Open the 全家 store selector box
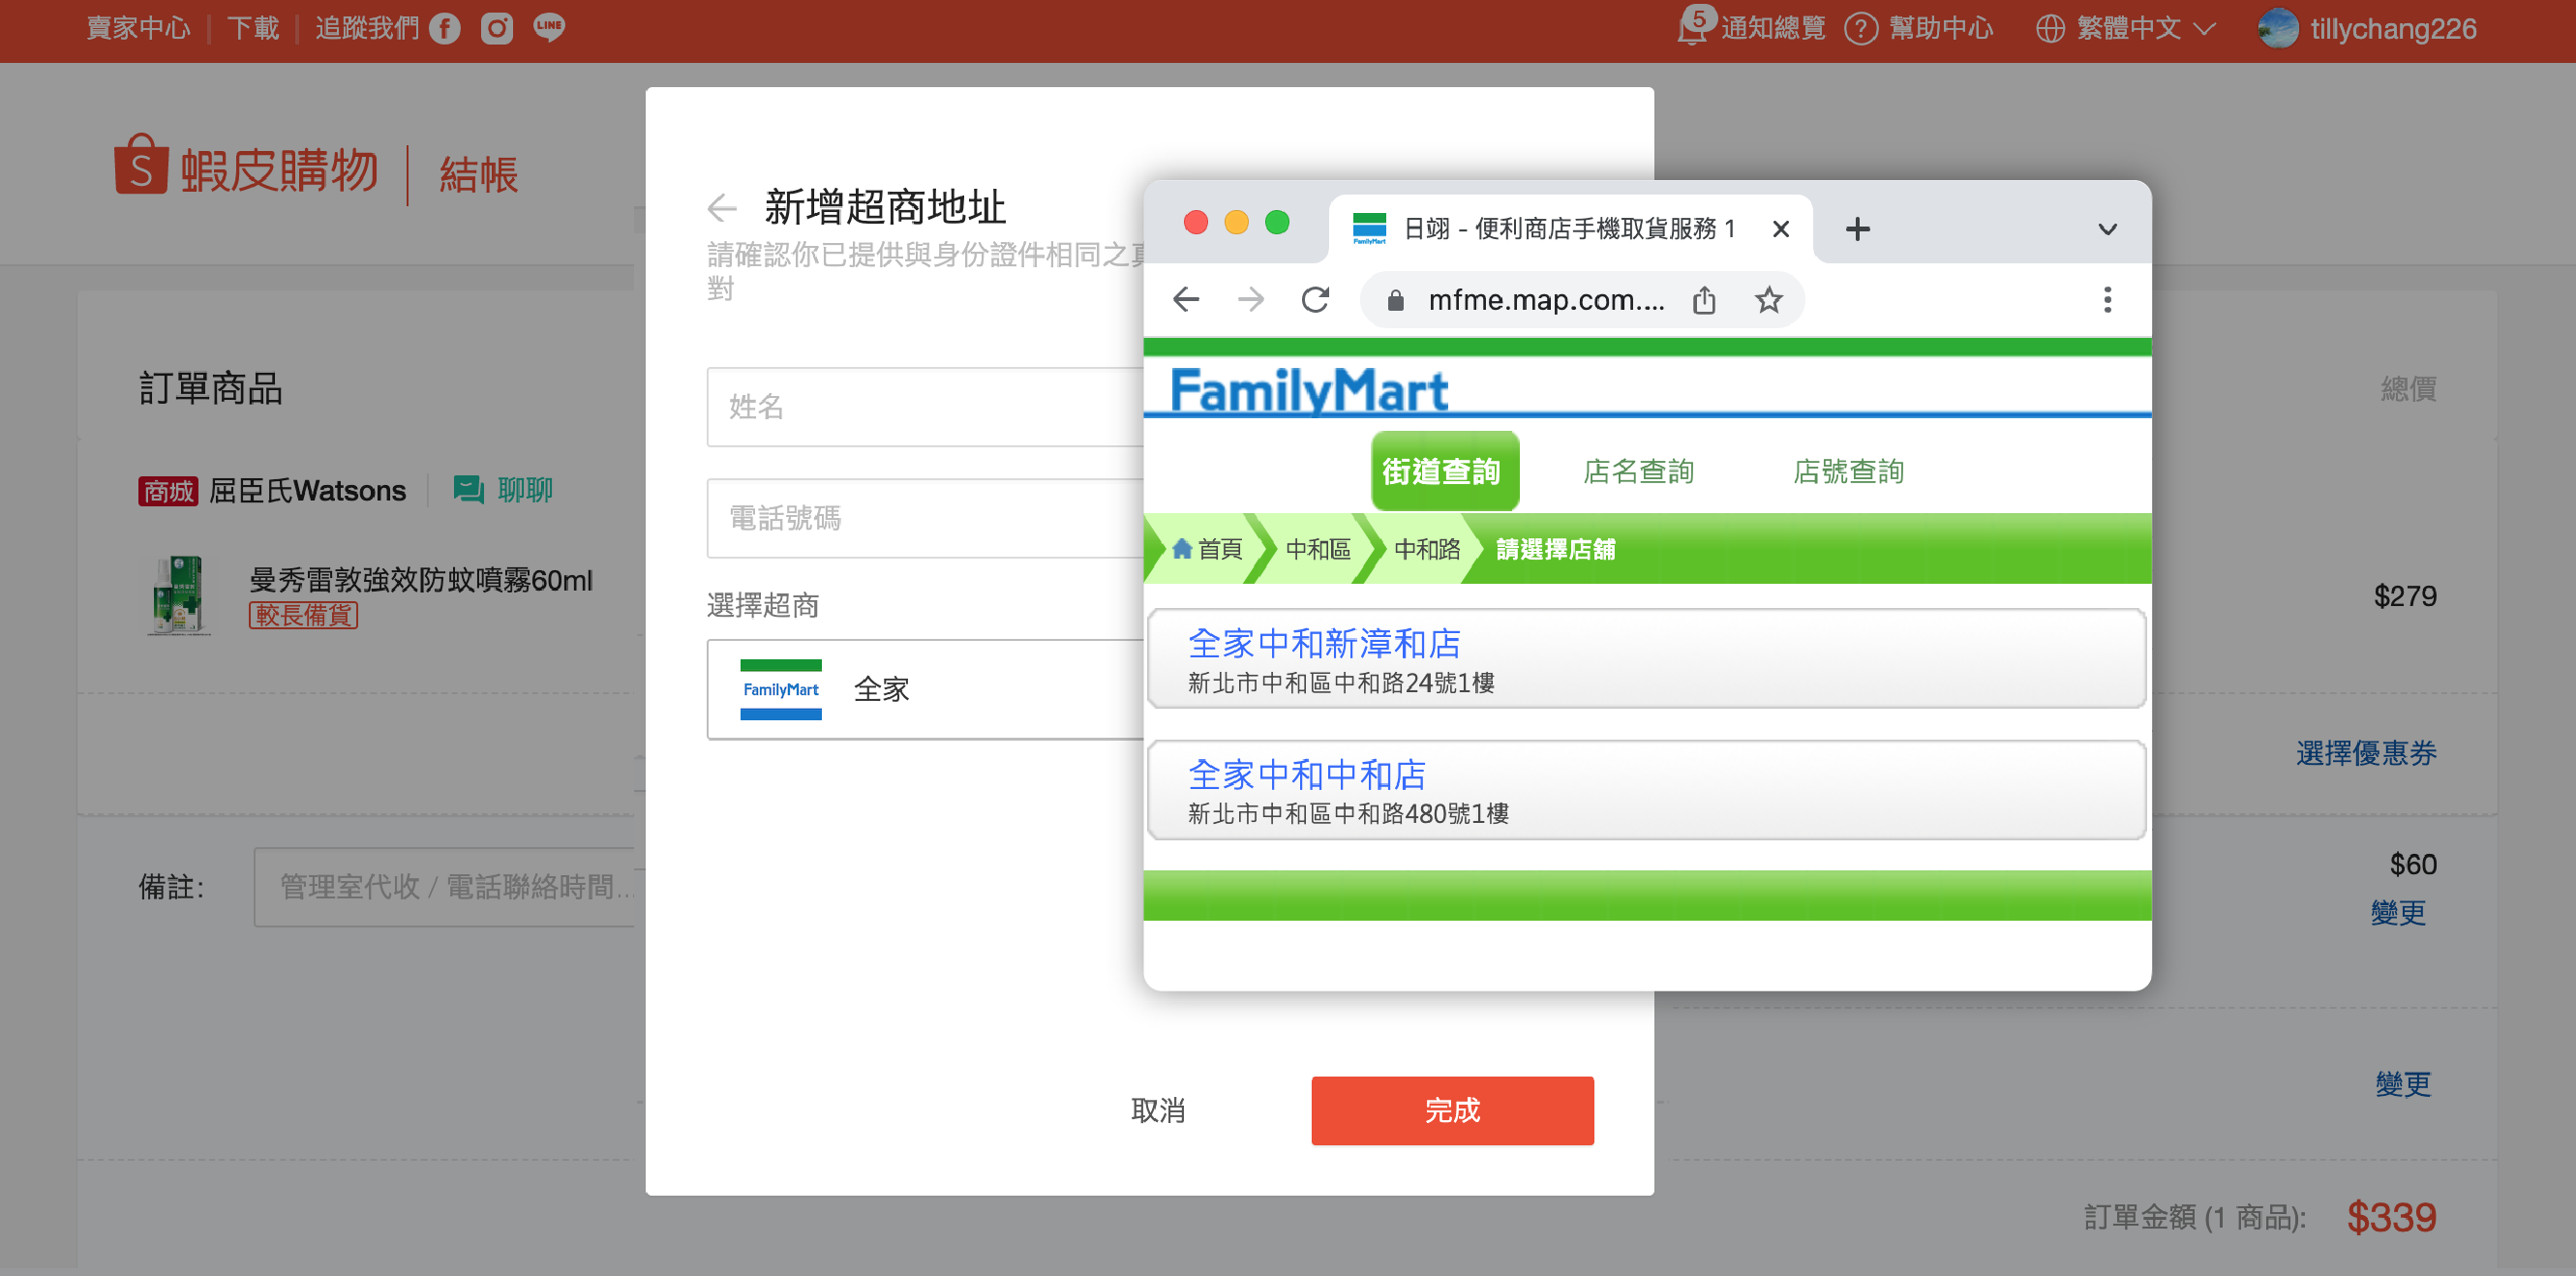Viewport: 2576px width, 1276px height. [x=925, y=689]
